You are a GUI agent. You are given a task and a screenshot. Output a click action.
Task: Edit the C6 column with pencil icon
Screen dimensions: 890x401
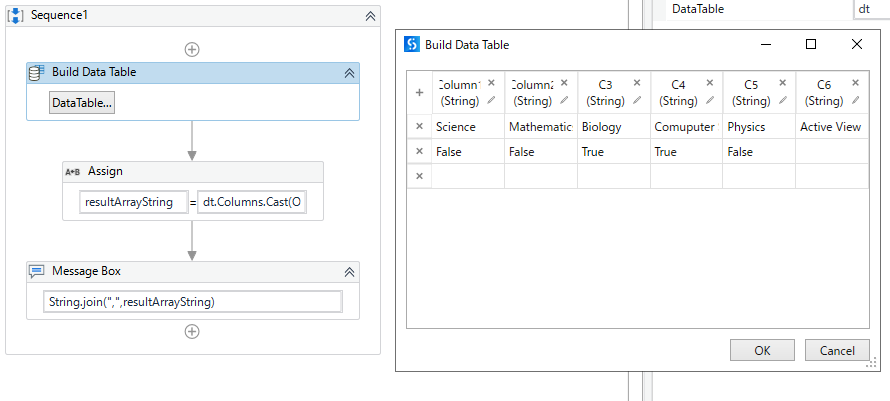[857, 100]
